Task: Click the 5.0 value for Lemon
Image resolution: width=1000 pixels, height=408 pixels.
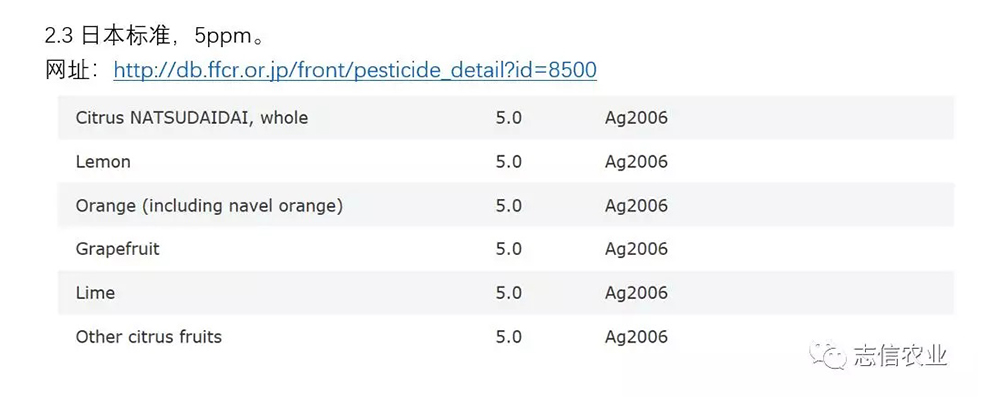Action: 509,162
